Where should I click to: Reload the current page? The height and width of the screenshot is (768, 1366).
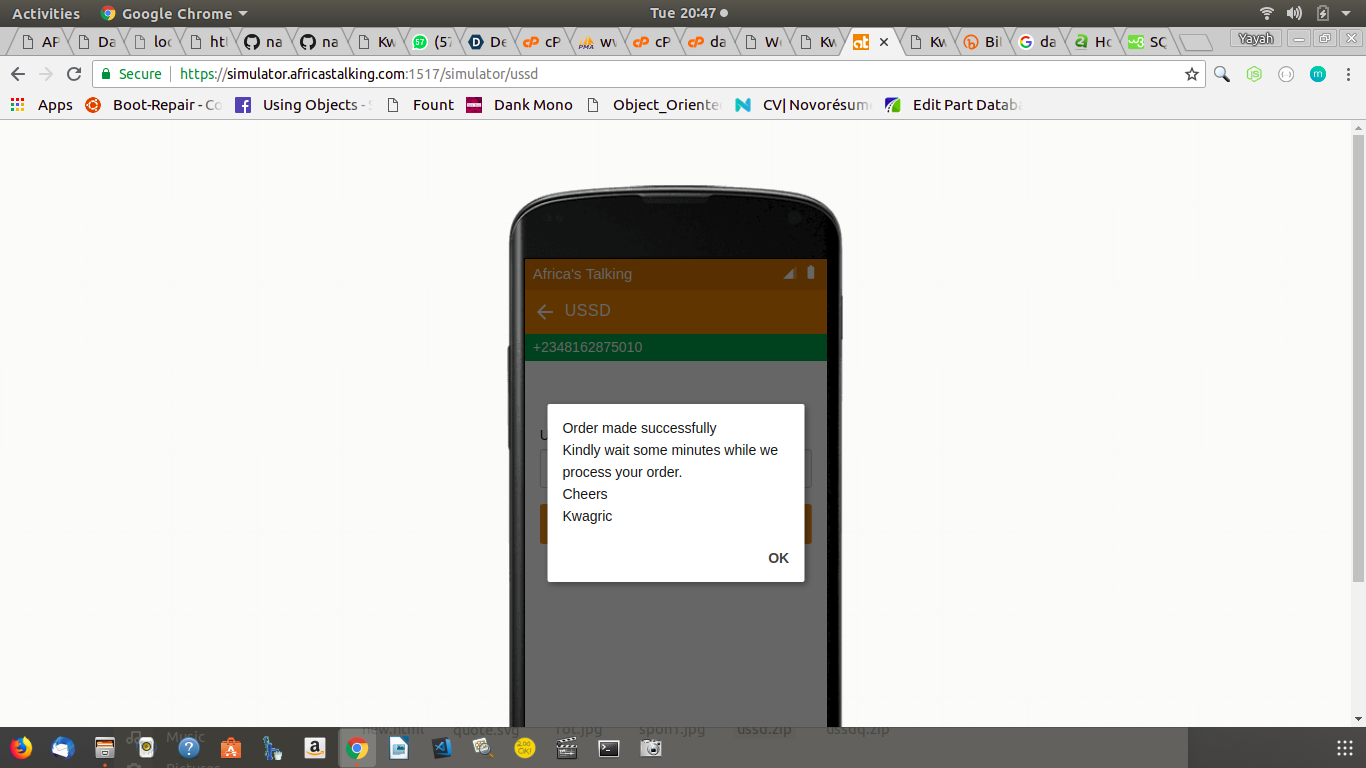(x=74, y=74)
